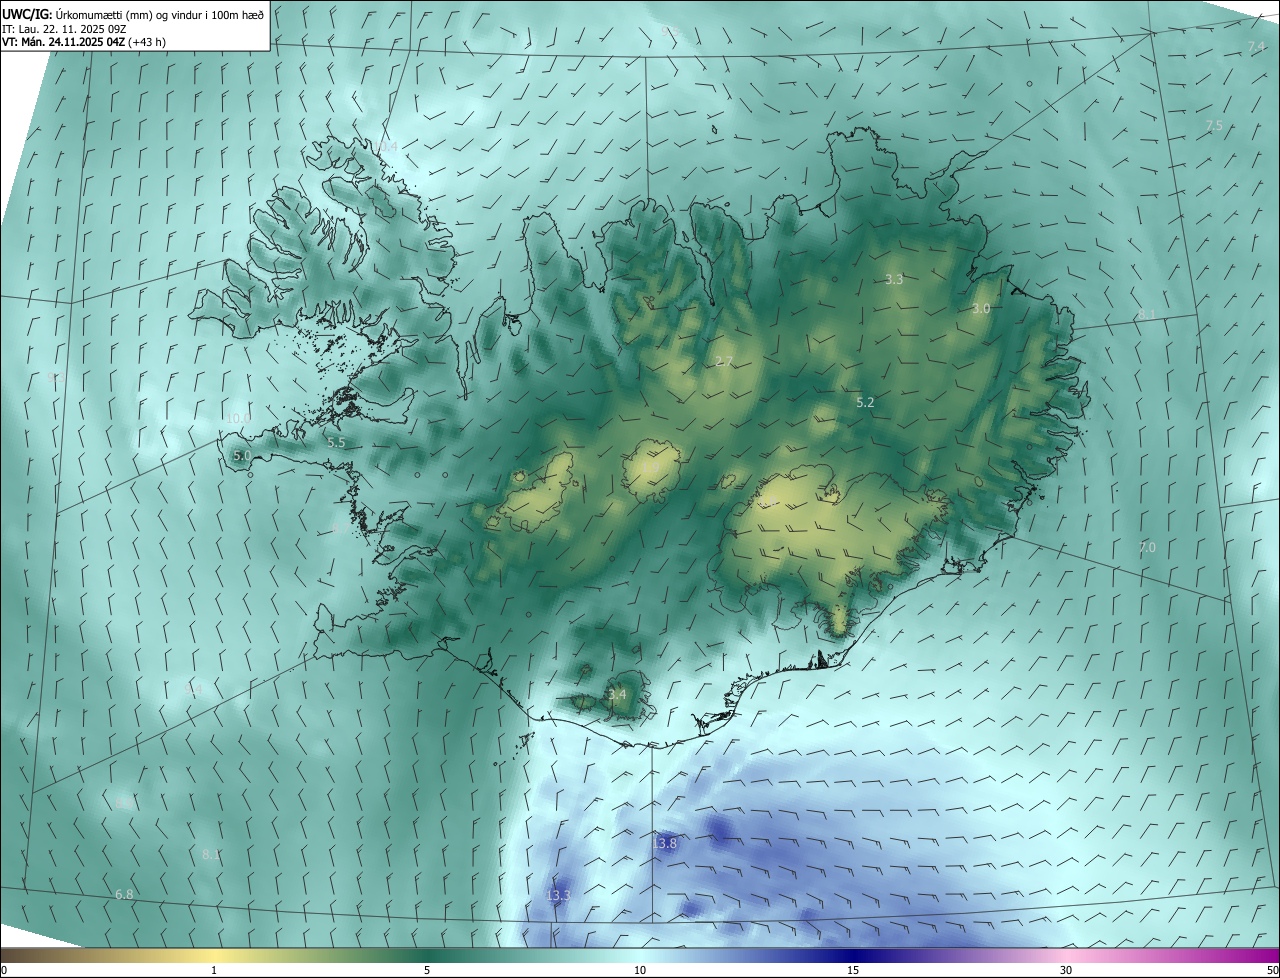
Task: Select the 7.5 value label on the map
Action: click(x=1214, y=126)
